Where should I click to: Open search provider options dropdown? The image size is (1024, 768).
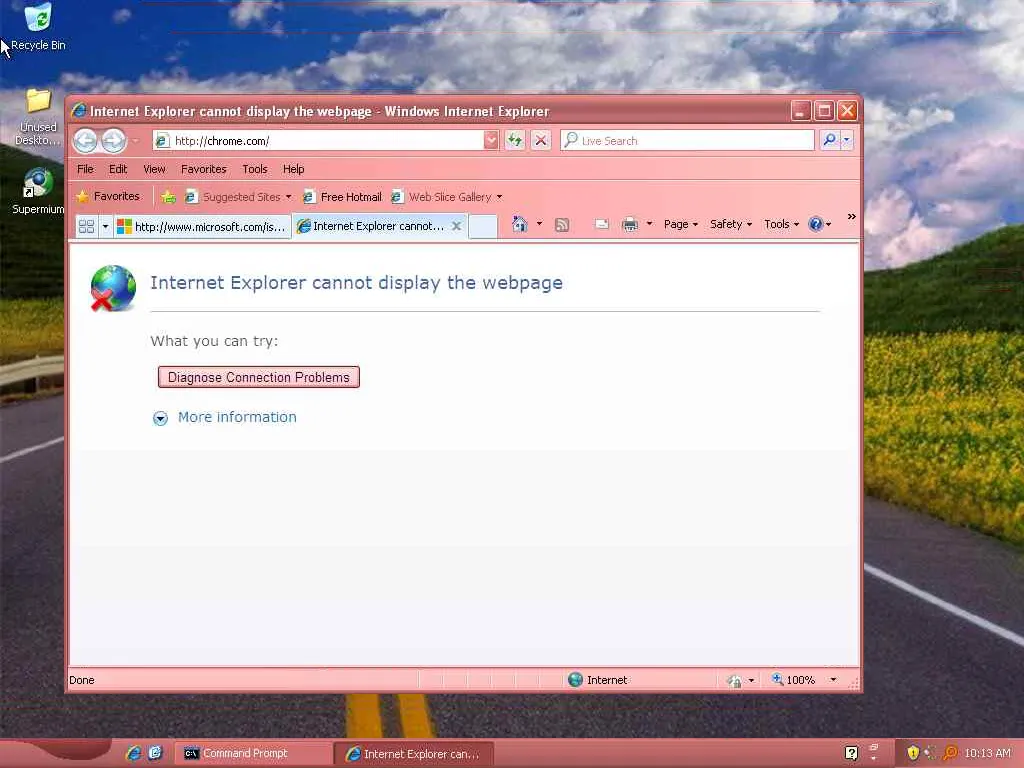coord(846,140)
